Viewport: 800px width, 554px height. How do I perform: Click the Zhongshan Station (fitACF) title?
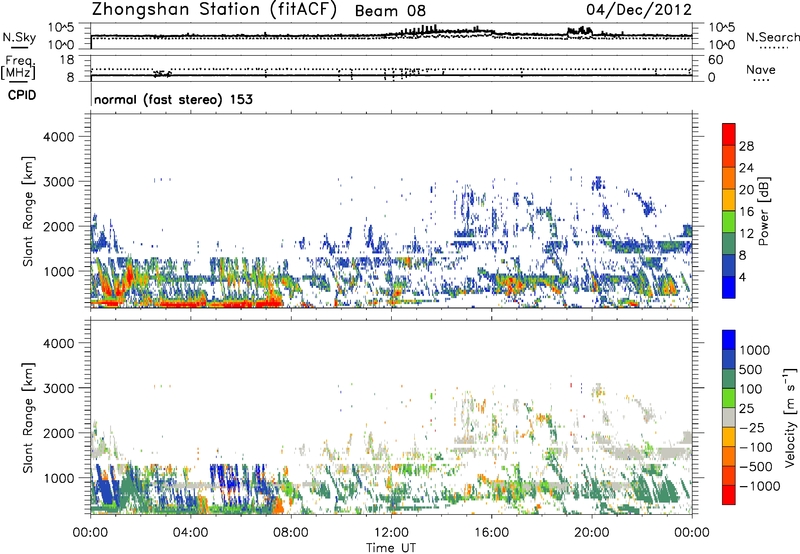(x=214, y=10)
